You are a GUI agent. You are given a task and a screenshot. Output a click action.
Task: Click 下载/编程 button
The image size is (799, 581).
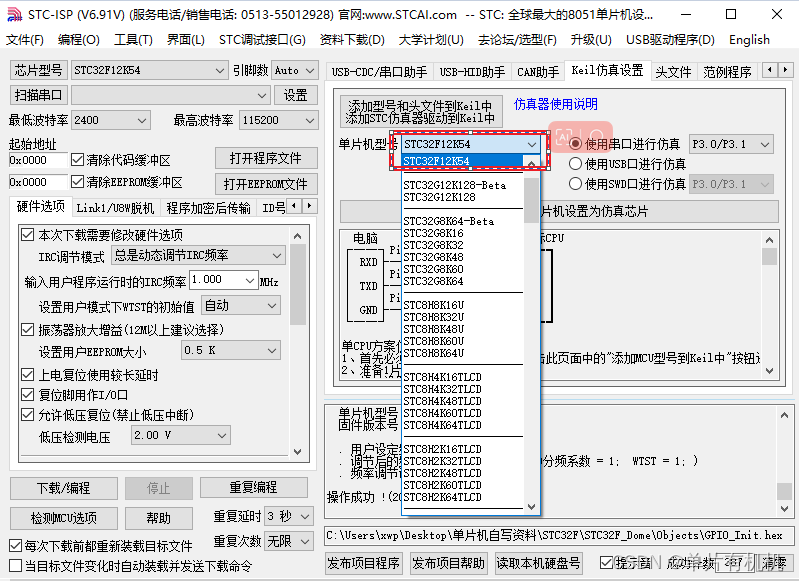tap(64, 488)
